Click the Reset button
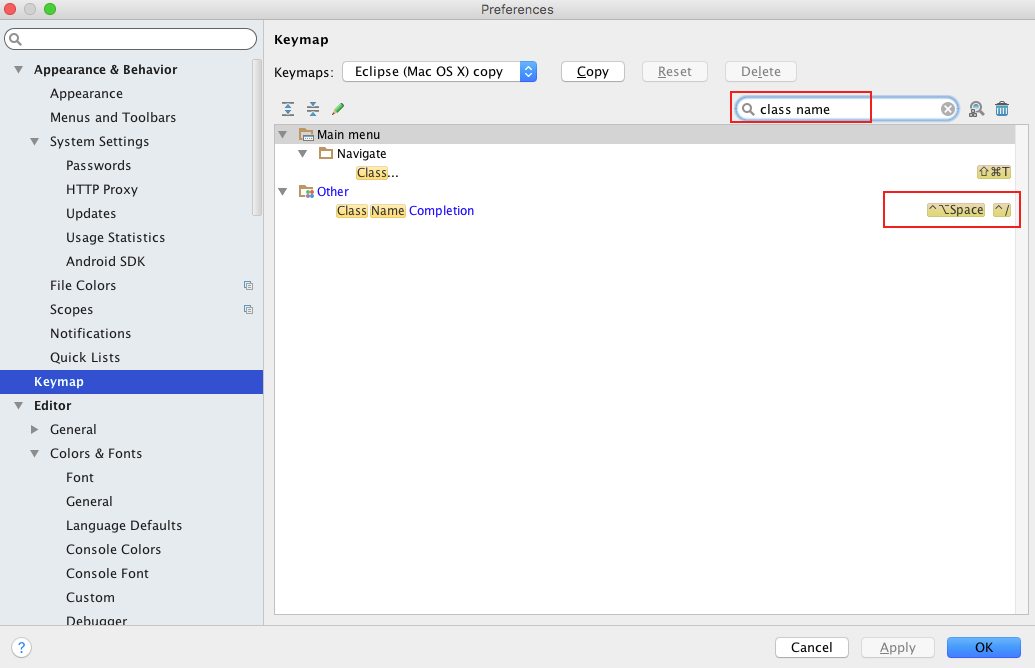Viewport: 1035px width, 668px height. point(675,71)
